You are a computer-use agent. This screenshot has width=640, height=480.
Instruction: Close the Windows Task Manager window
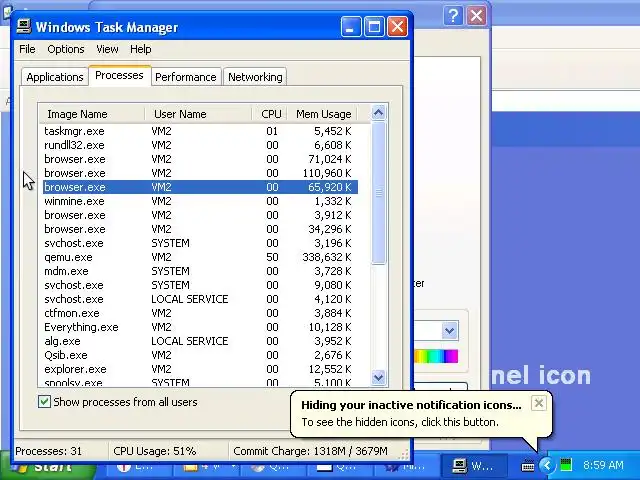tap(397, 27)
